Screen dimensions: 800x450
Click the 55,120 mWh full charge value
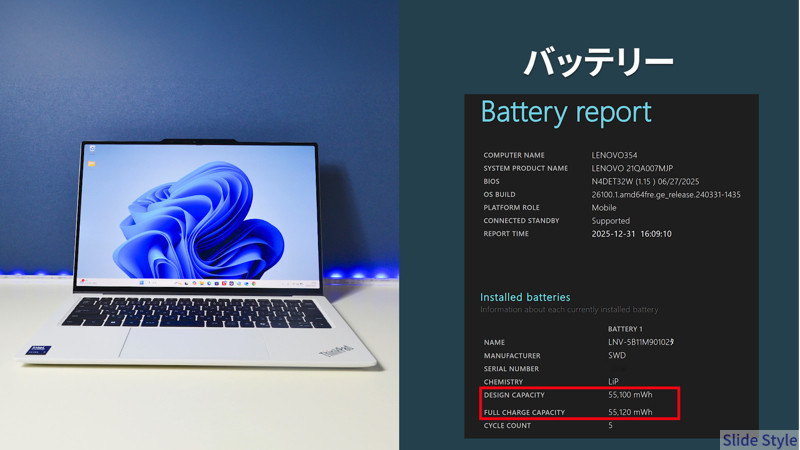coord(630,412)
